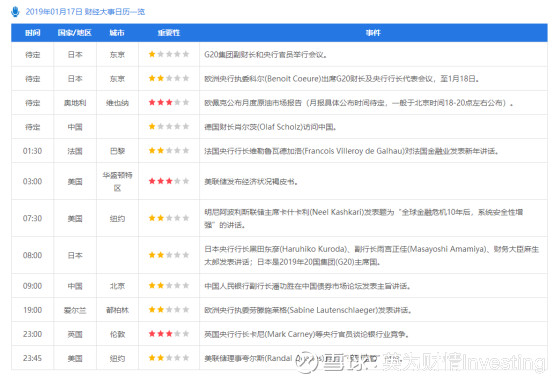This screenshot has width=554, height=377.
Task: Click the time cell 23:00
Action: point(33,334)
